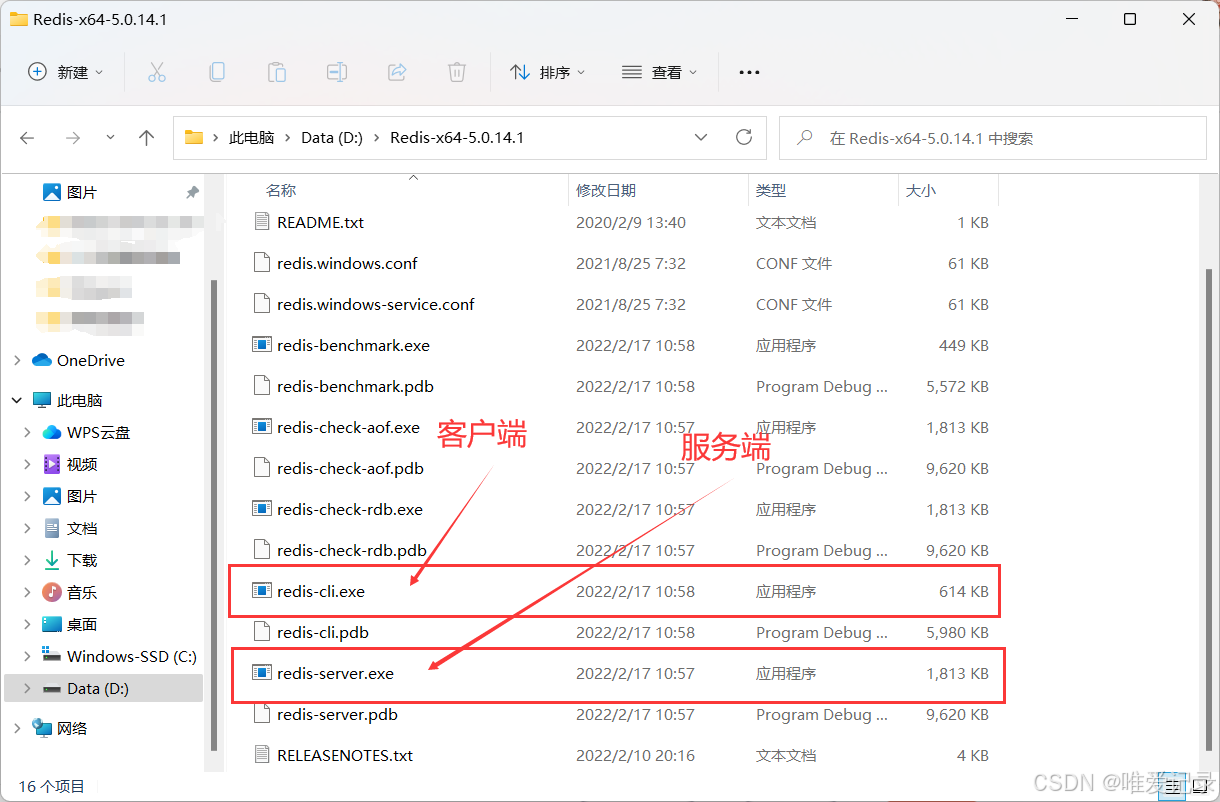Expand the WPS云盘 tree node

click(28, 432)
